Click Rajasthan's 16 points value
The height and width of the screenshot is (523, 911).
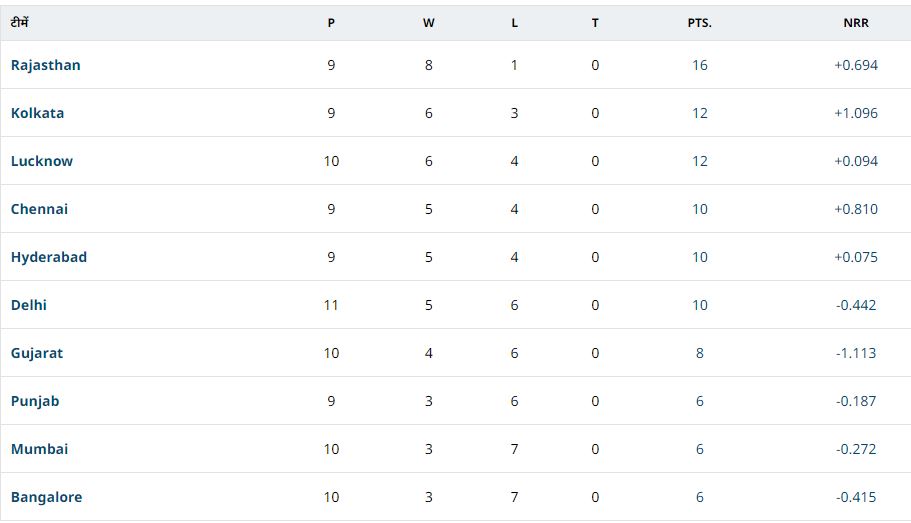point(700,65)
